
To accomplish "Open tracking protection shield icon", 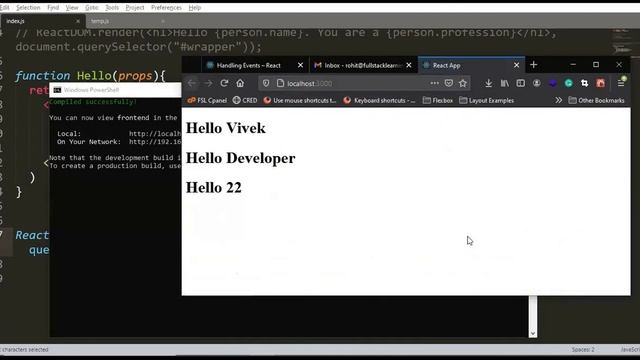I will click(266, 83).
